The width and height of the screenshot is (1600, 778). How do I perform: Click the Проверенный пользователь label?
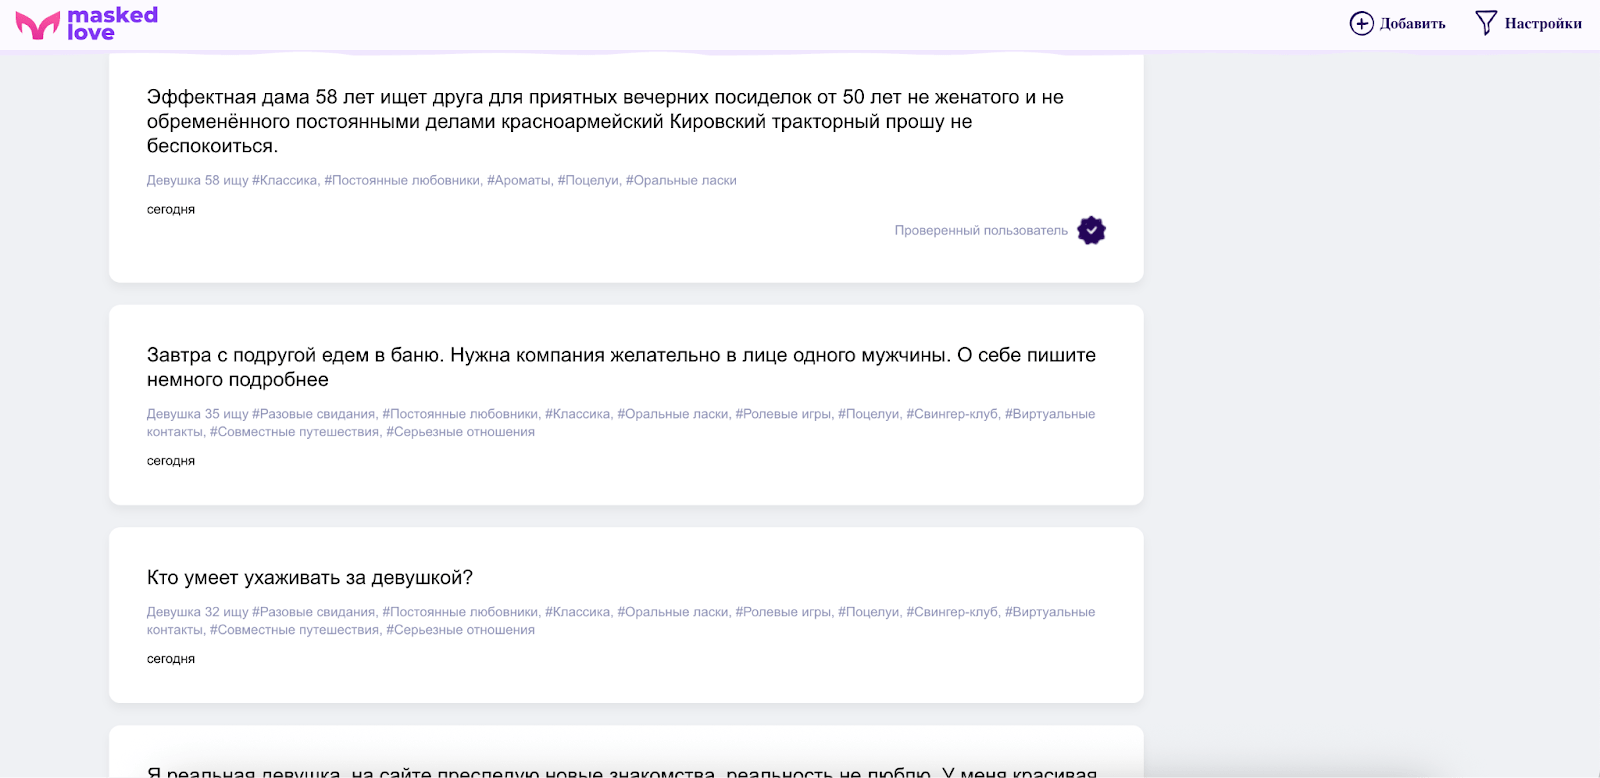pyautogui.click(x=981, y=231)
